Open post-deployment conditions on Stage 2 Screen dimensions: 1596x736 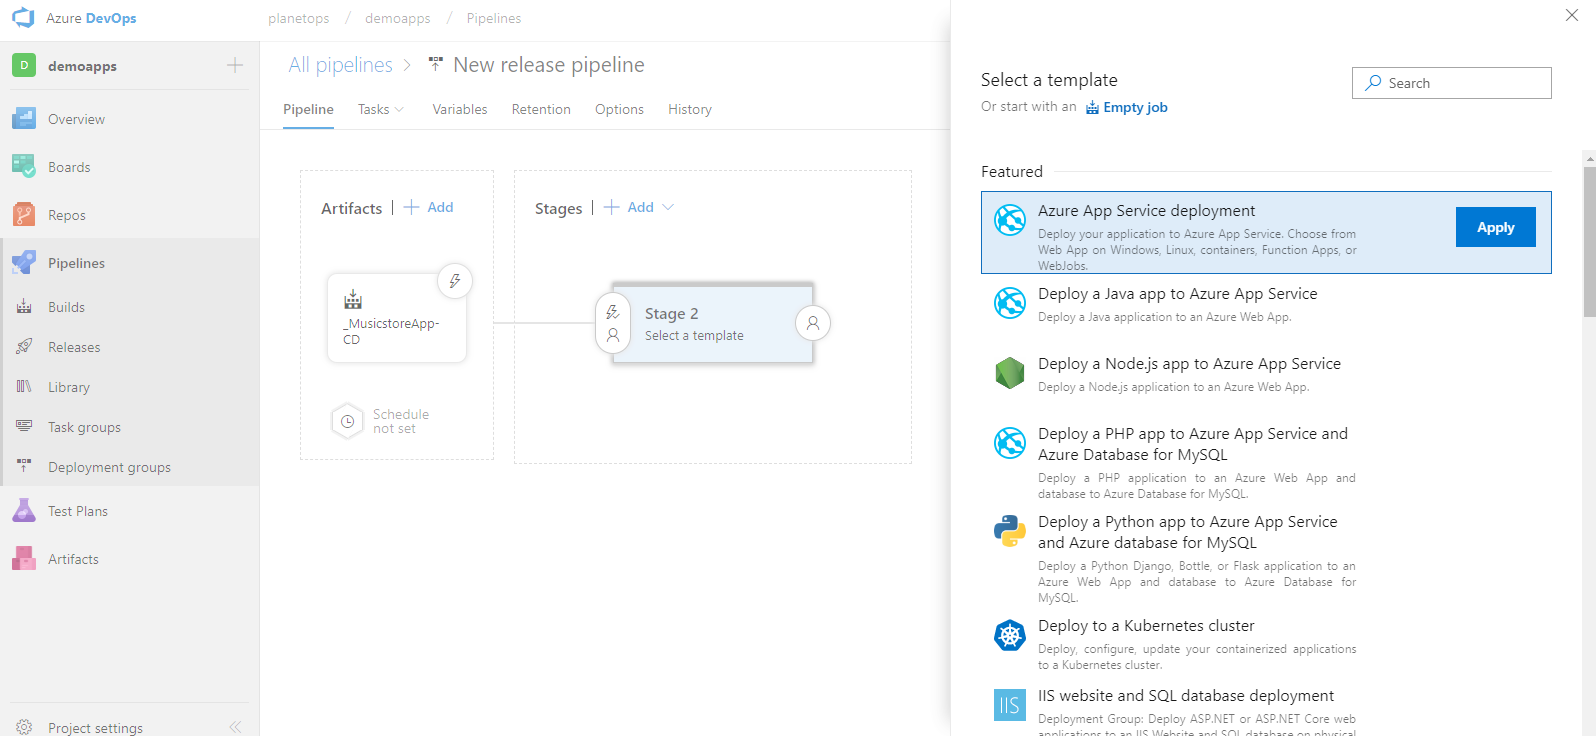(x=813, y=323)
